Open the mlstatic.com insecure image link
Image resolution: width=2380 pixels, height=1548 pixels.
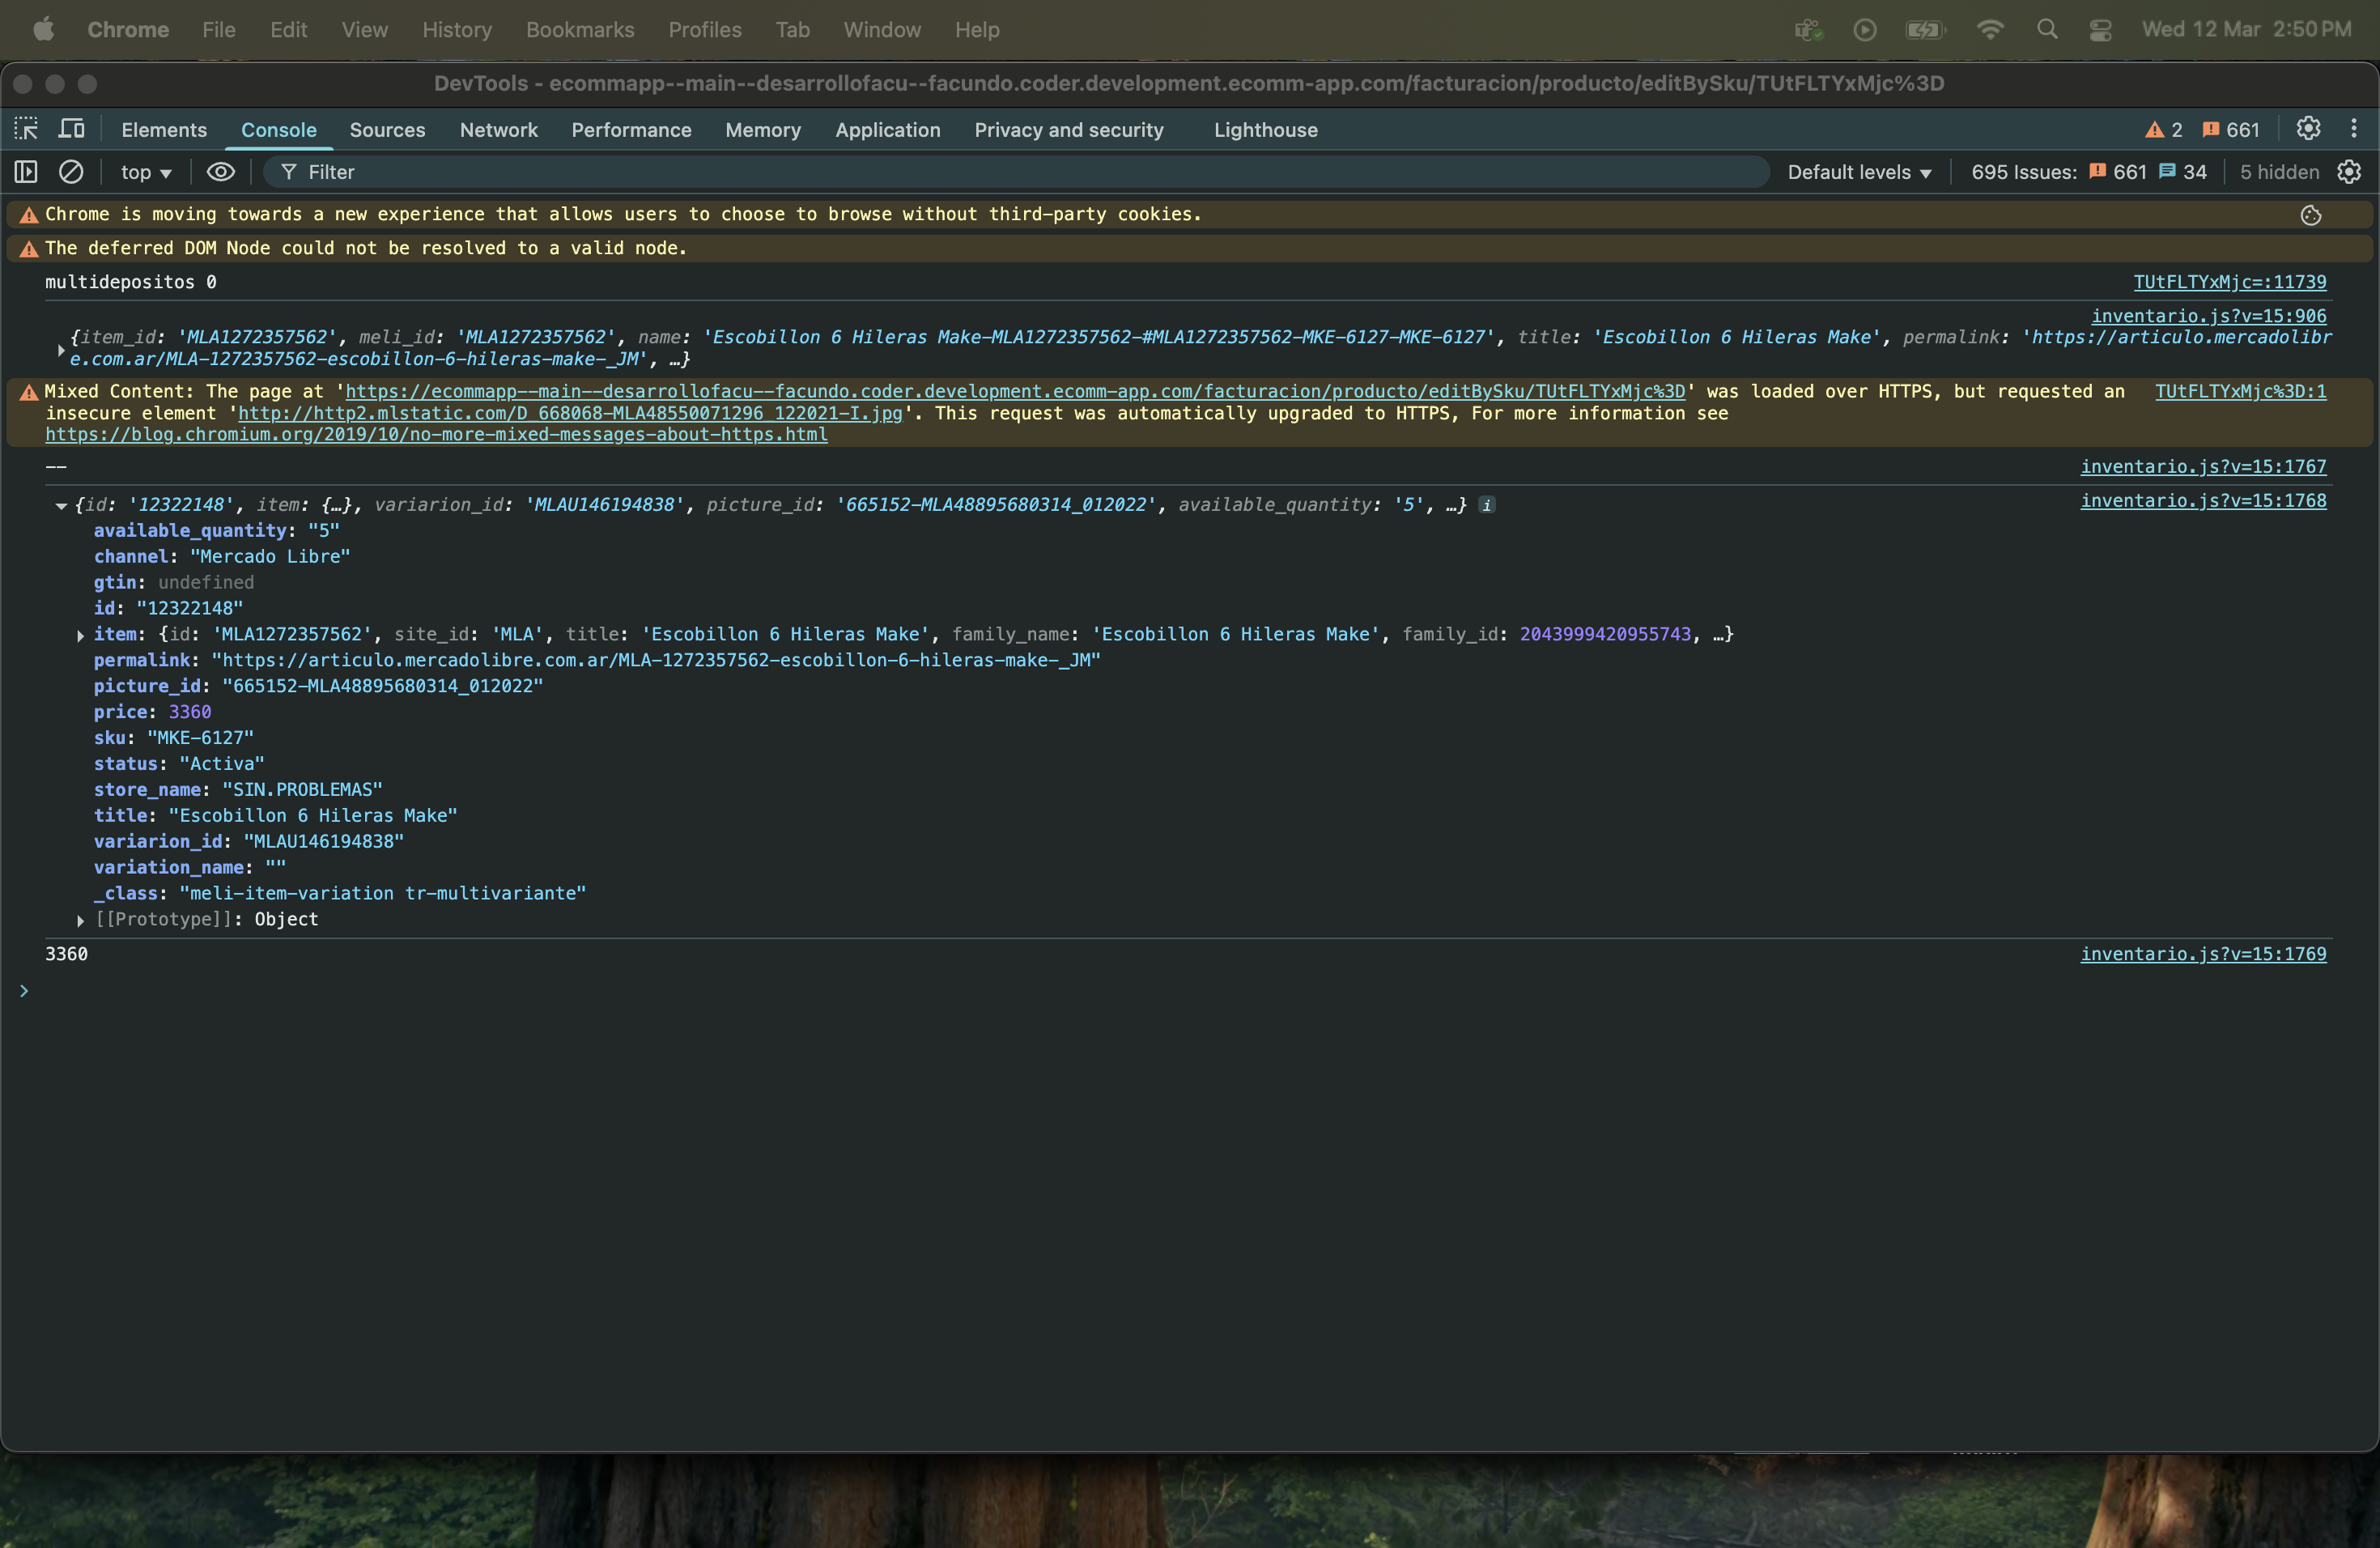tap(570, 413)
